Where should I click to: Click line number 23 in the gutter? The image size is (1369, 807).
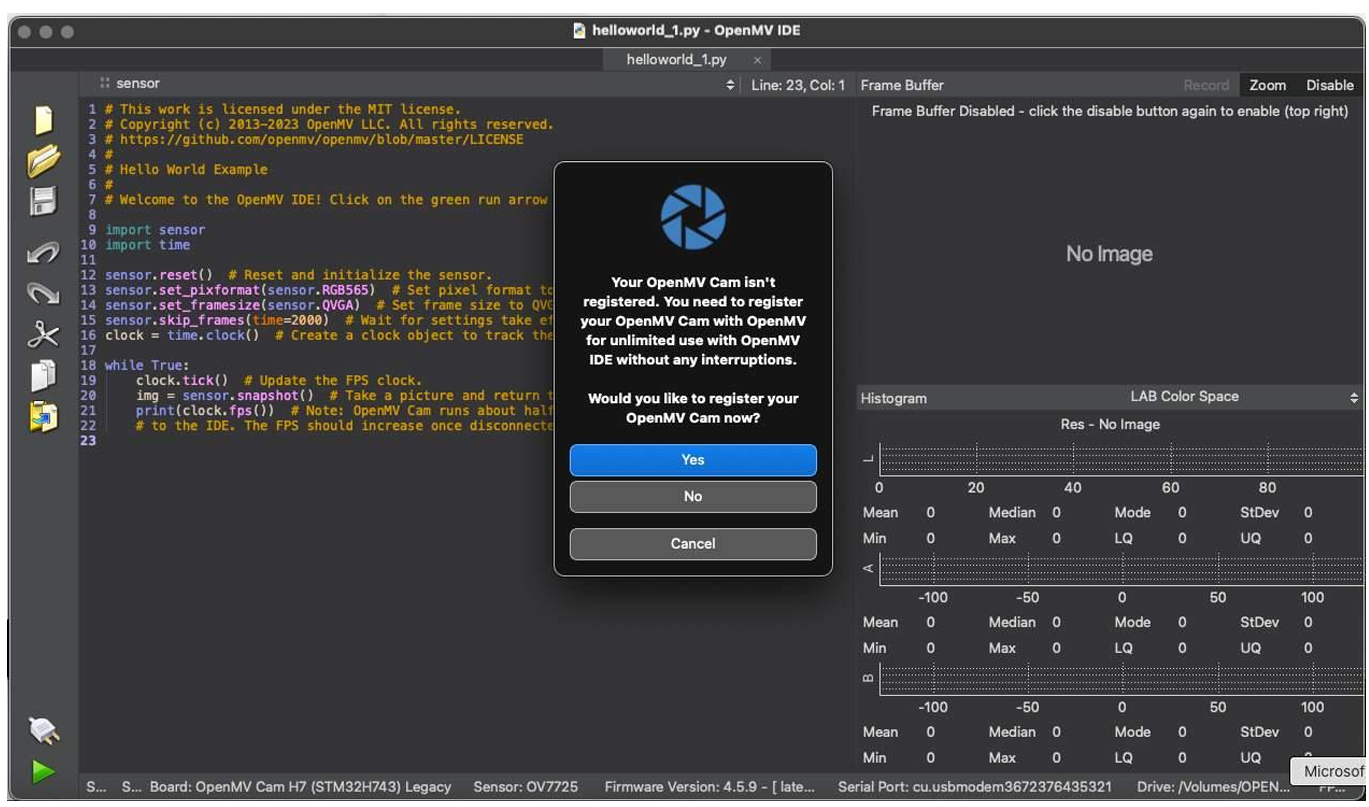point(89,441)
